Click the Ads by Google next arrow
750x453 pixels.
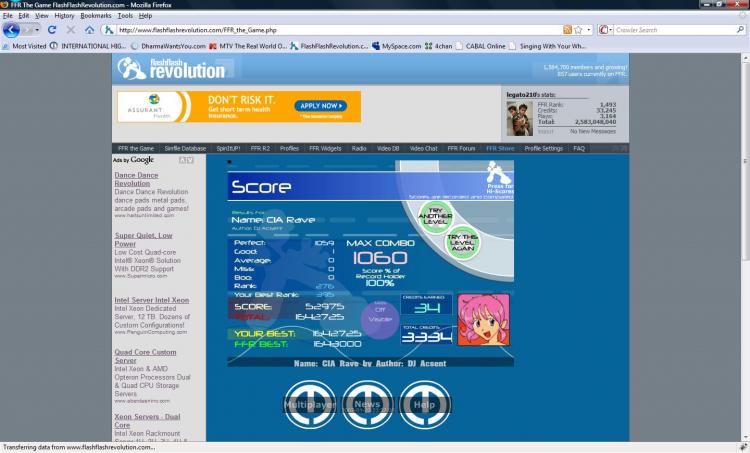[190, 160]
